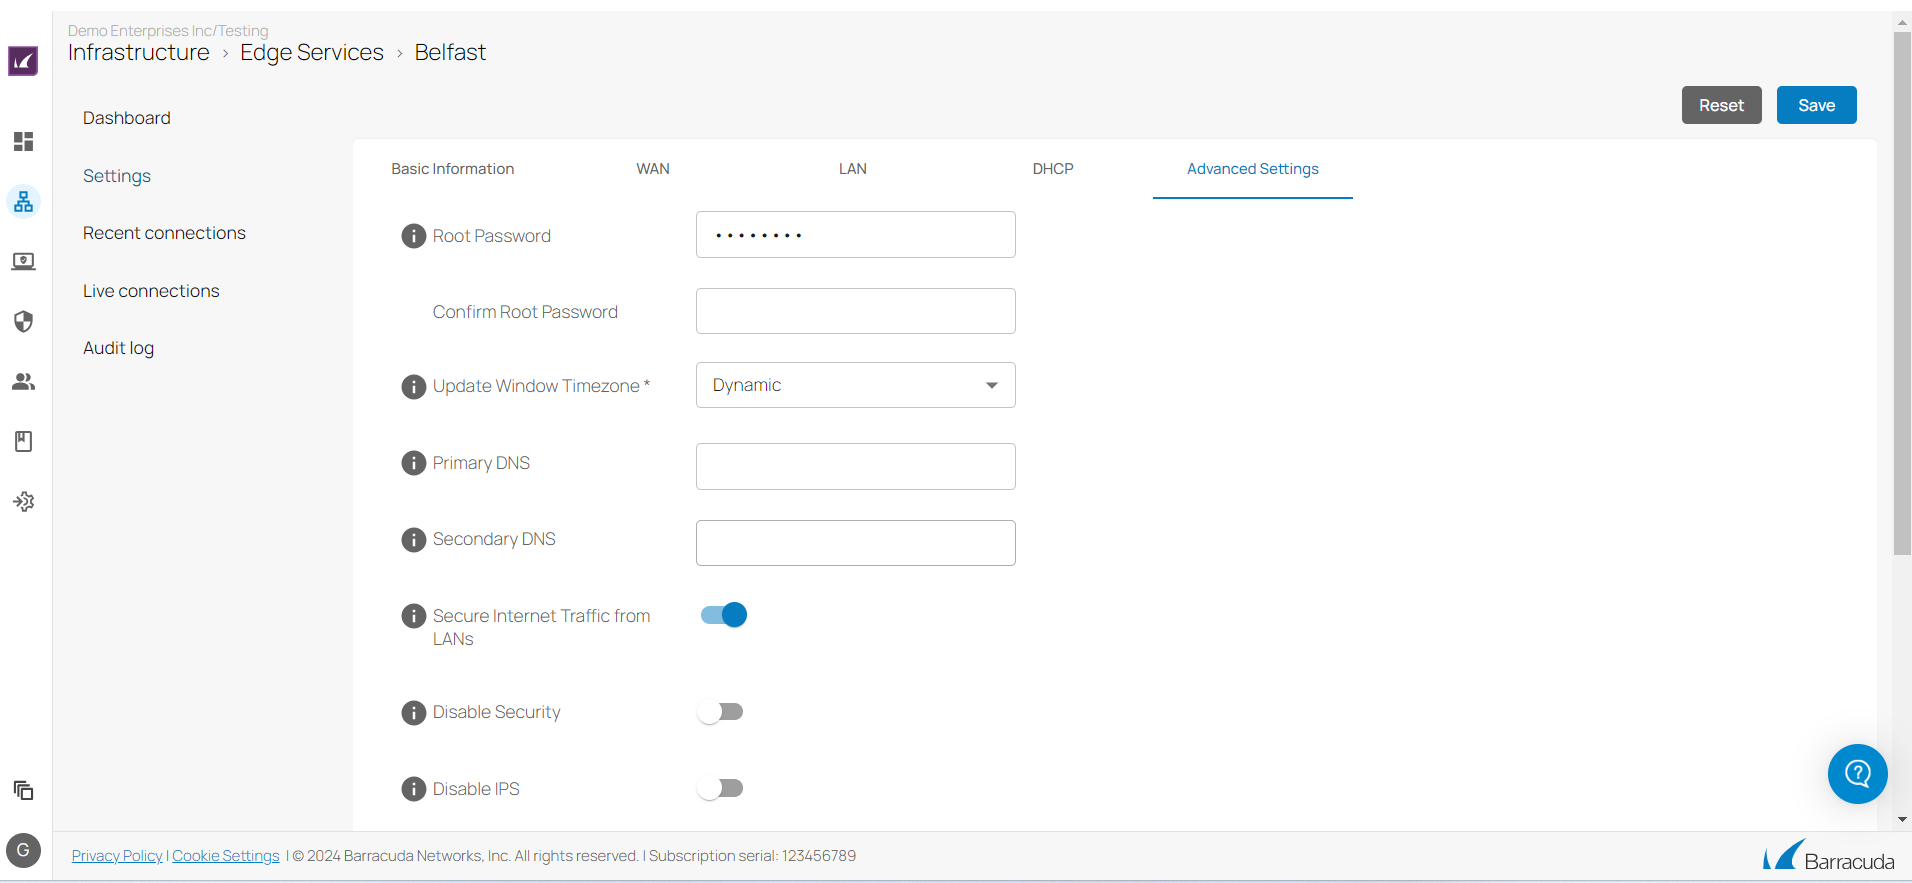The width and height of the screenshot is (1912, 883).
Task: Click the Save button
Action: pos(1816,105)
